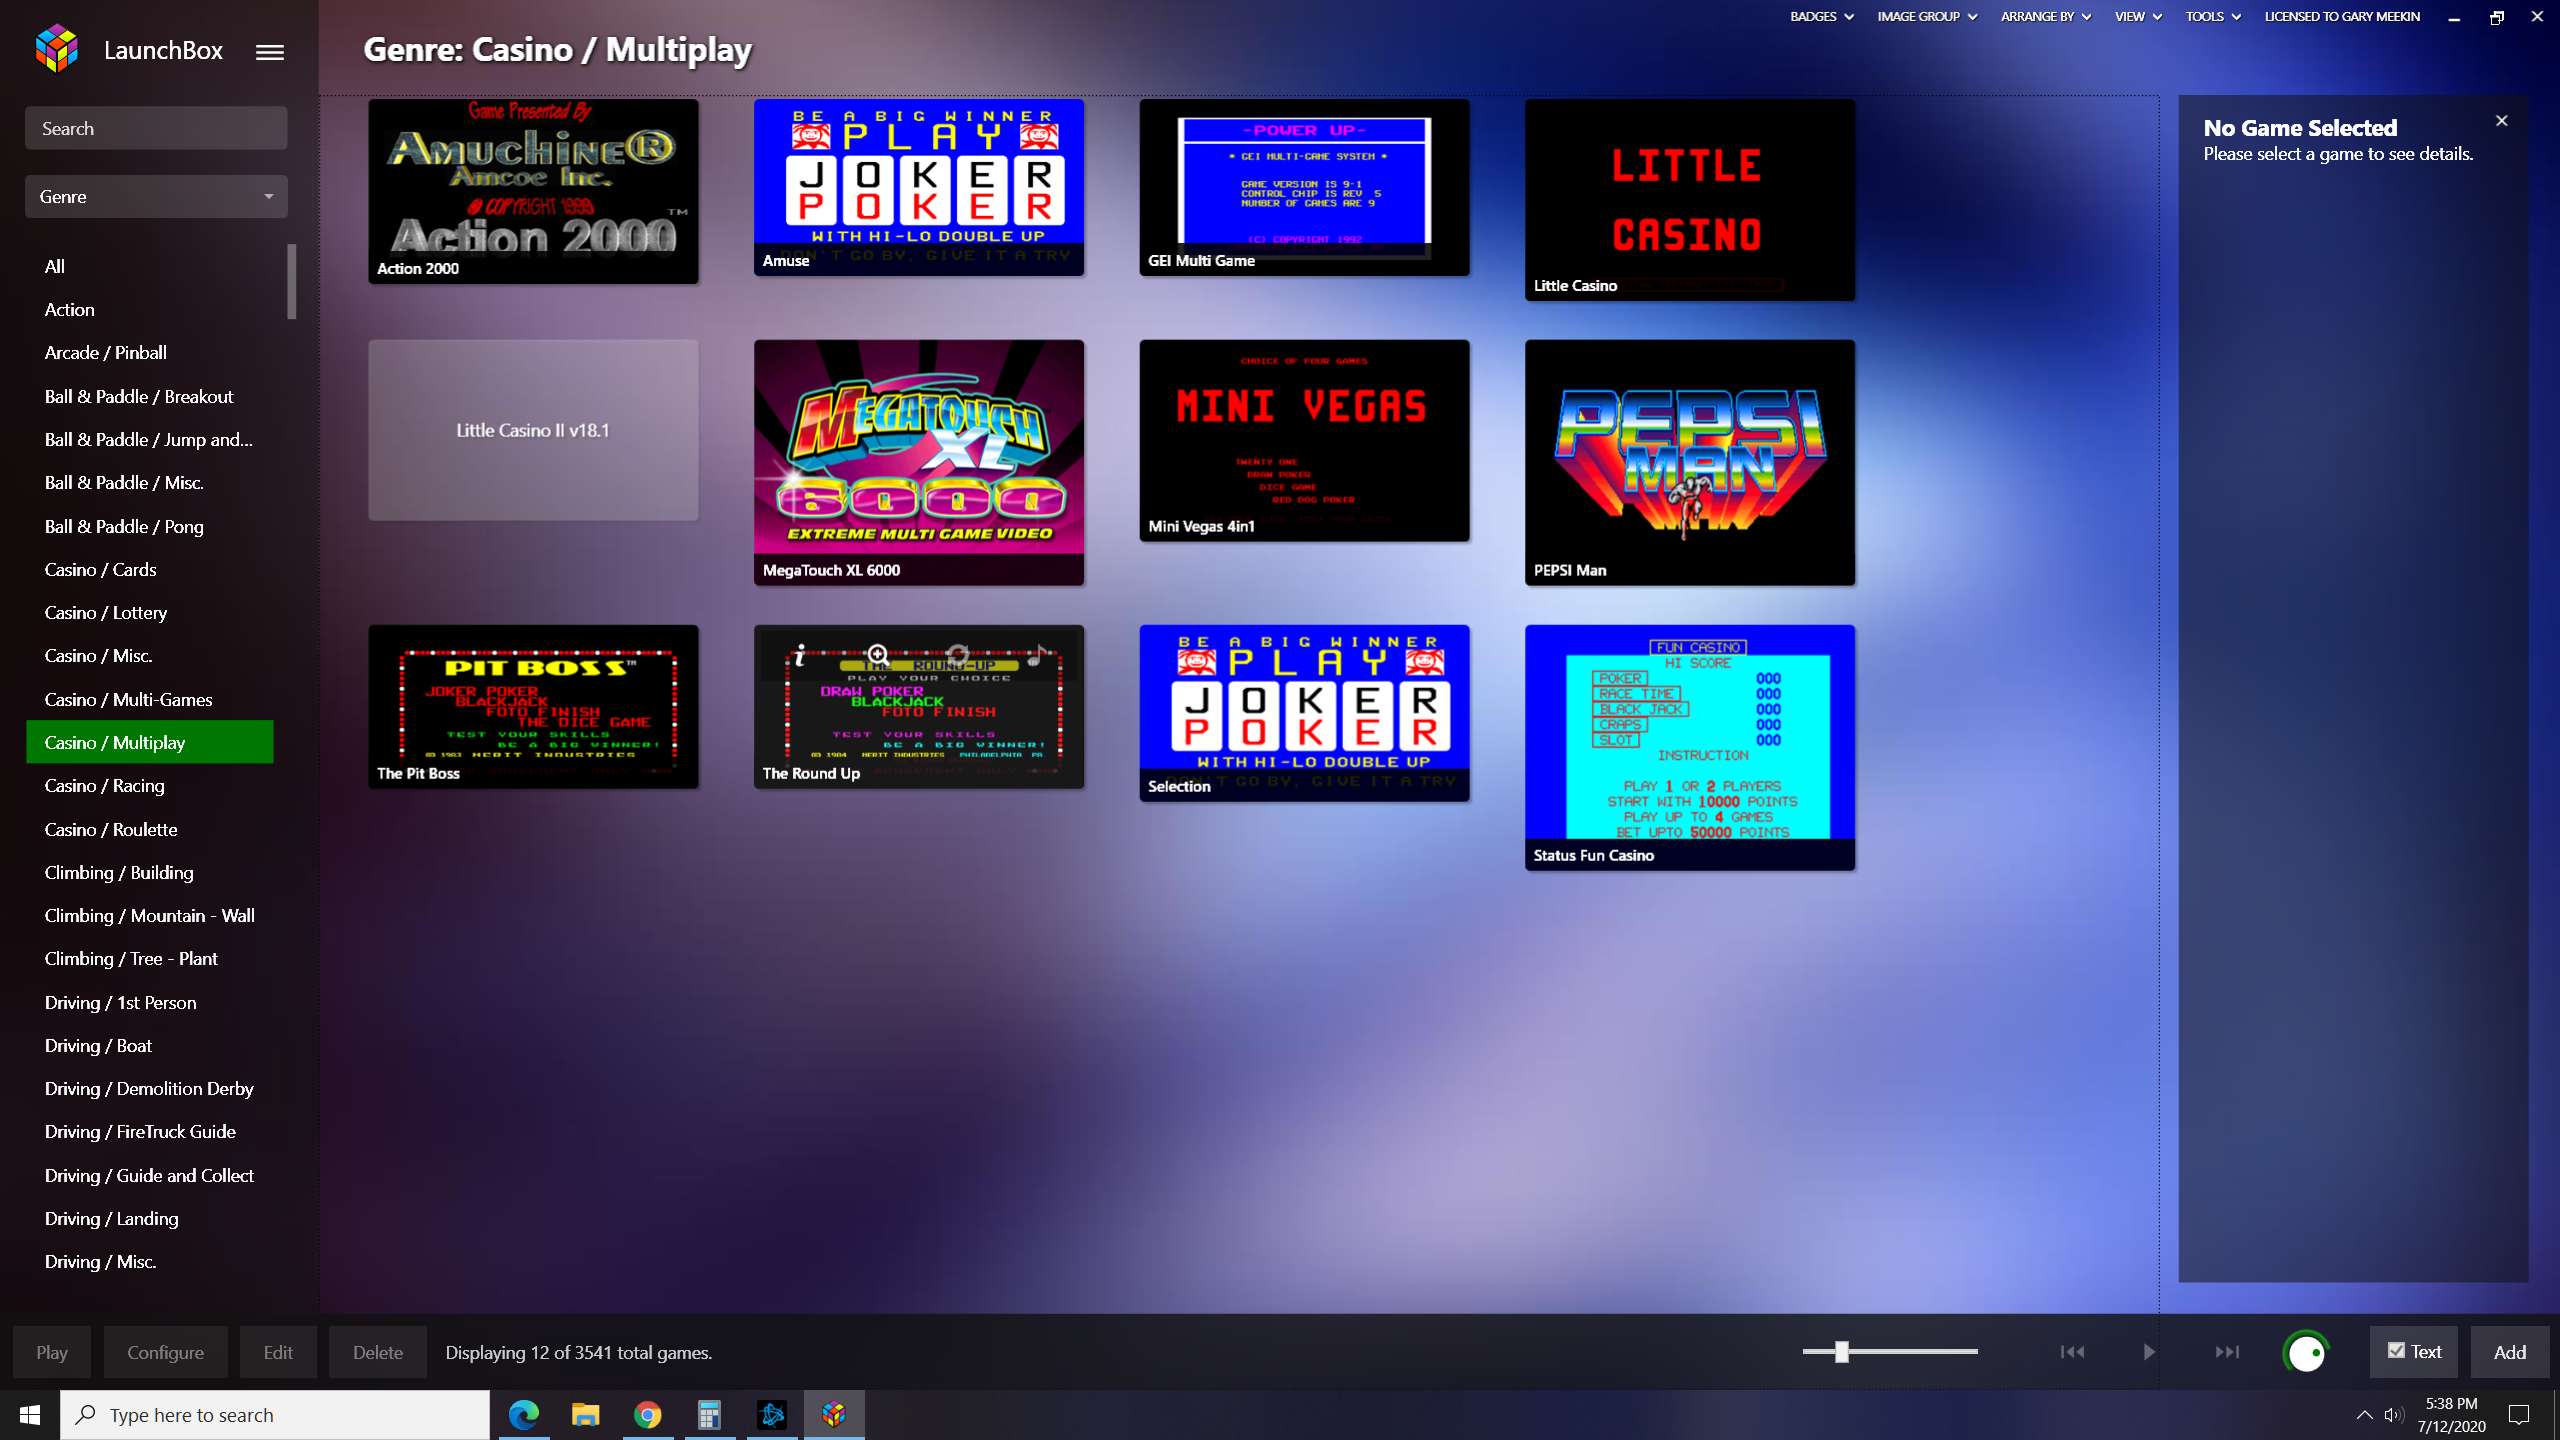2560x1440 pixels.
Task: Toggle the Text checkbox
Action: 2397,1351
